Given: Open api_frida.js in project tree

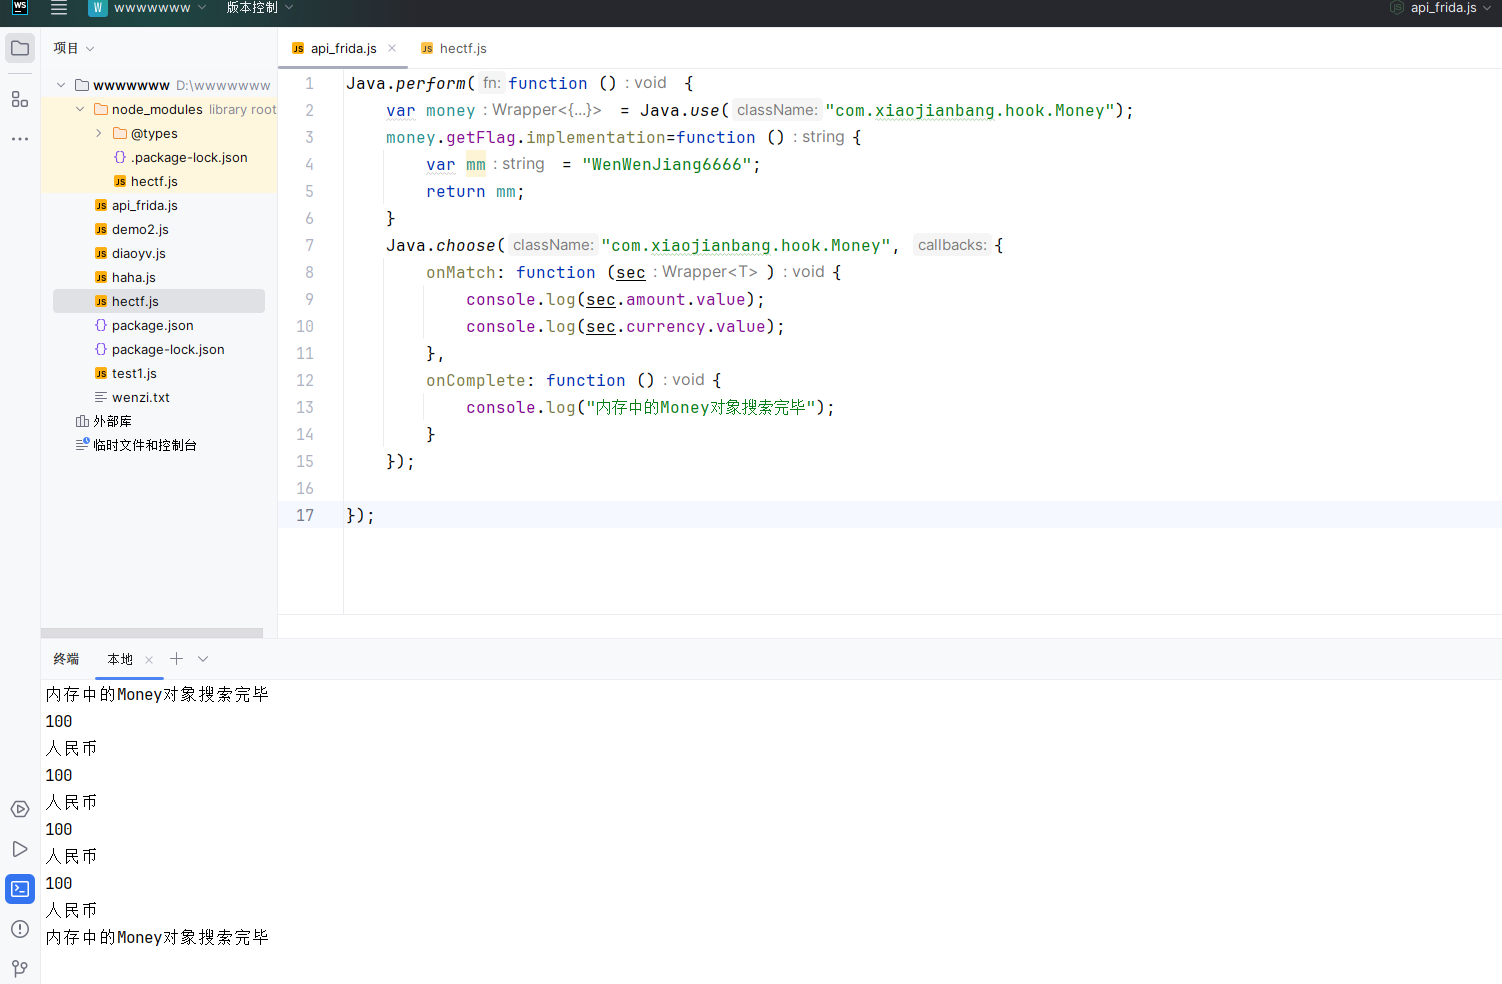Looking at the screenshot, I should [x=144, y=205].
